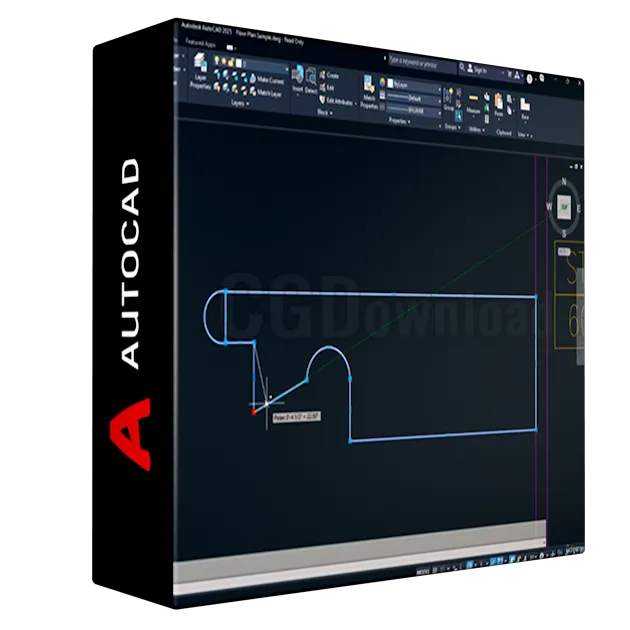The image size is (630, 630).
Task: Open the Layer Properties manager
Action: [200, 70]
